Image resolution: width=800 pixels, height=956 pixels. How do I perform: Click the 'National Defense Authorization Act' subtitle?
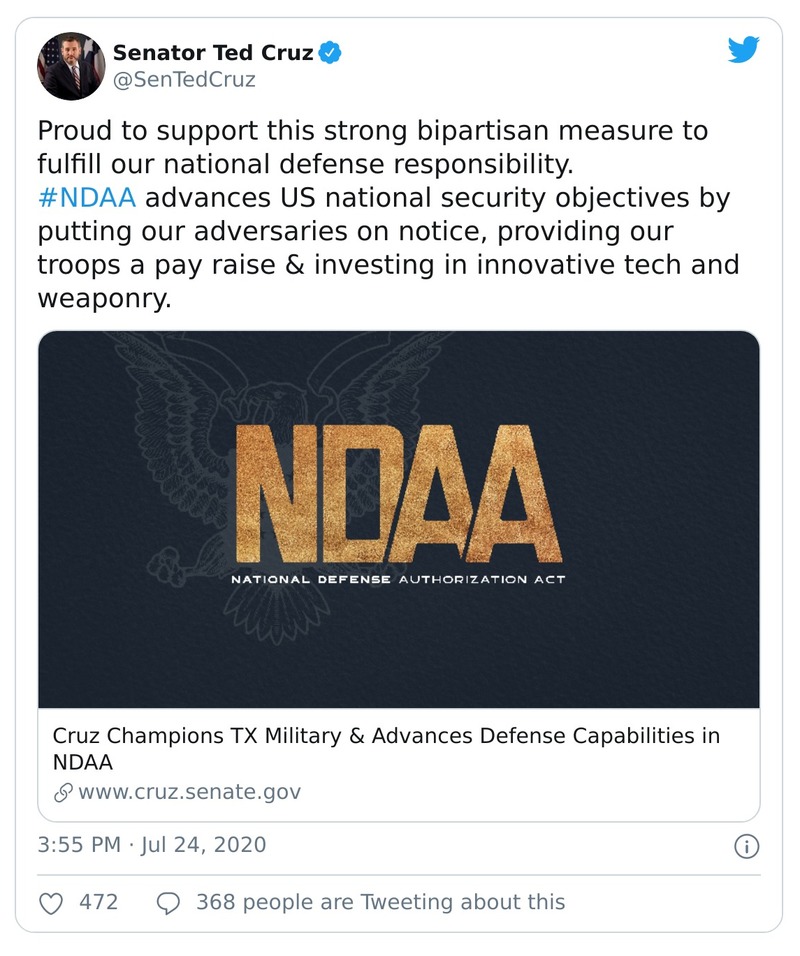398,579
